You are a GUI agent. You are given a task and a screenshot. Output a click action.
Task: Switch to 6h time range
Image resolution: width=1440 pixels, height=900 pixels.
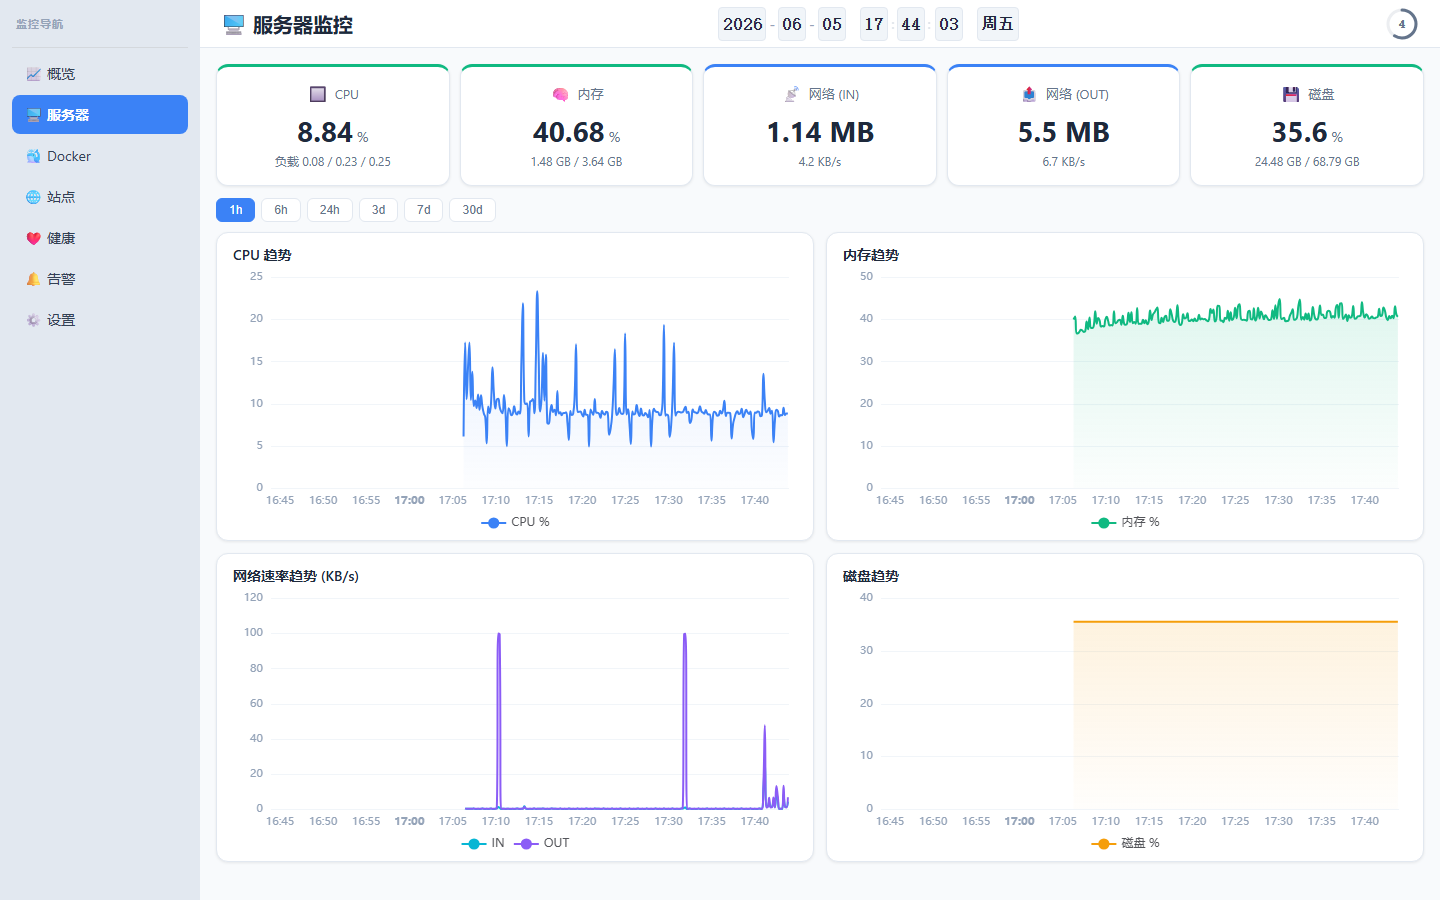(x=281, y=210)
